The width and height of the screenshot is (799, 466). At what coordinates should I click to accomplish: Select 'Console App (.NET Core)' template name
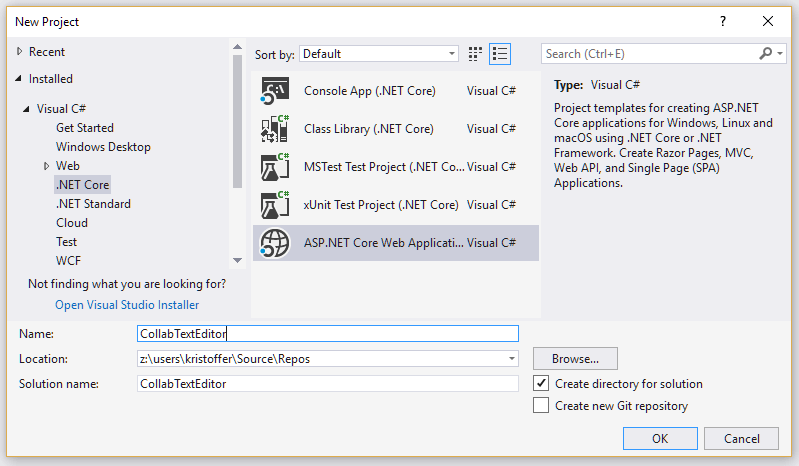(x=370, y=91)
